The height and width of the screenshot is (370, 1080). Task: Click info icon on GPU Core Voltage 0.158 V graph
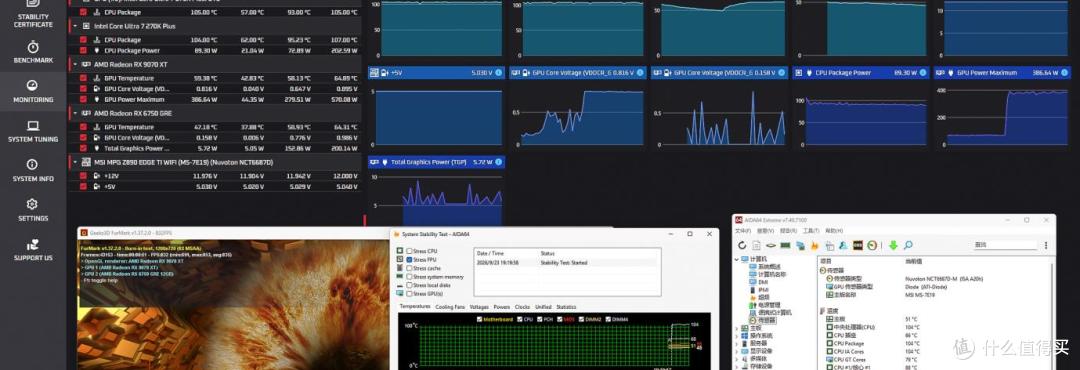coord(782,72)
